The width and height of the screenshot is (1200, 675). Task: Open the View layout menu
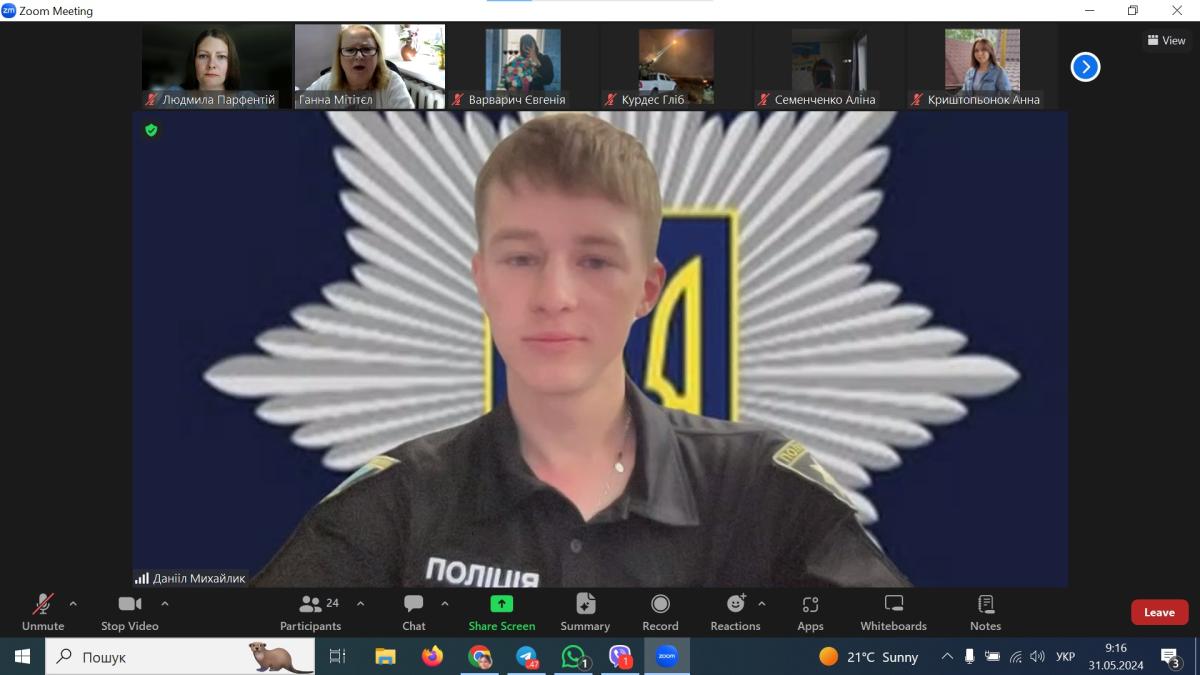1167,41
